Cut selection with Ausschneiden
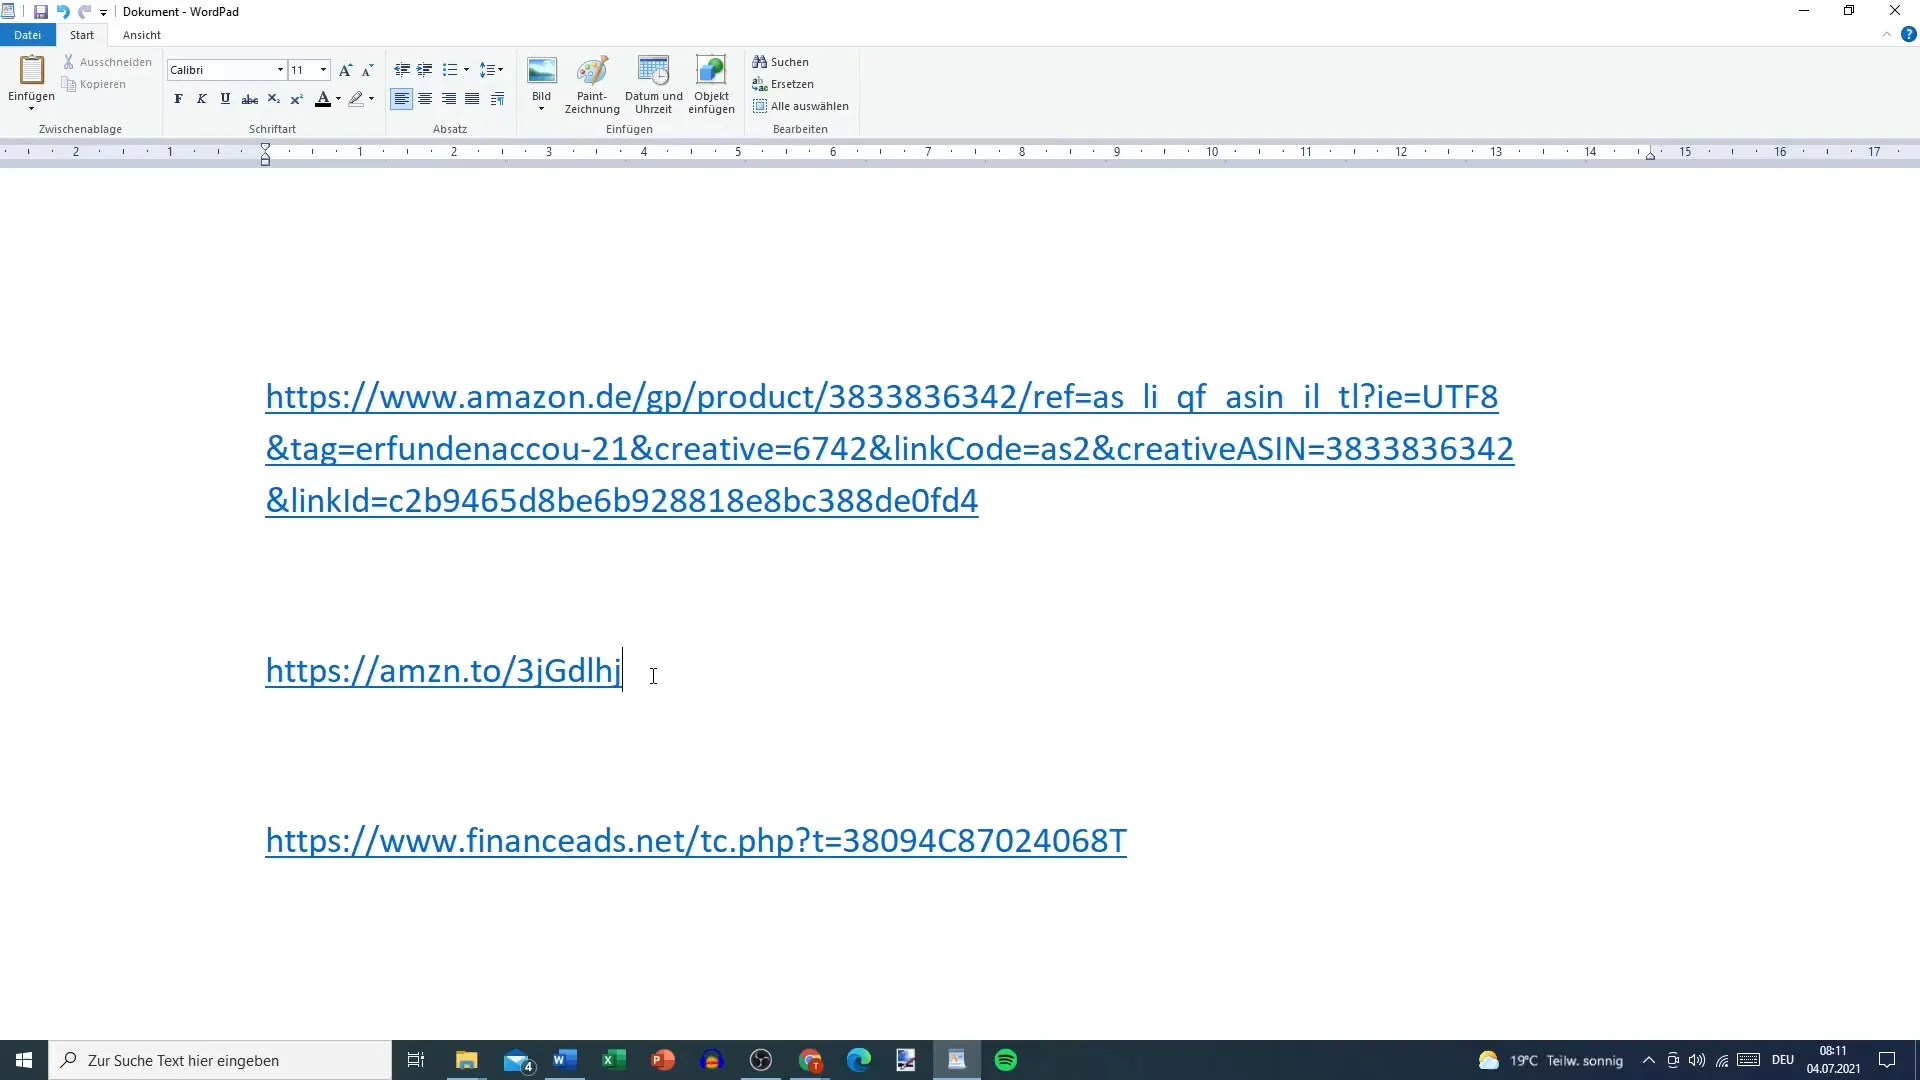The width and height of the screenshot is (1920, 1080). [x=107, y=62]
